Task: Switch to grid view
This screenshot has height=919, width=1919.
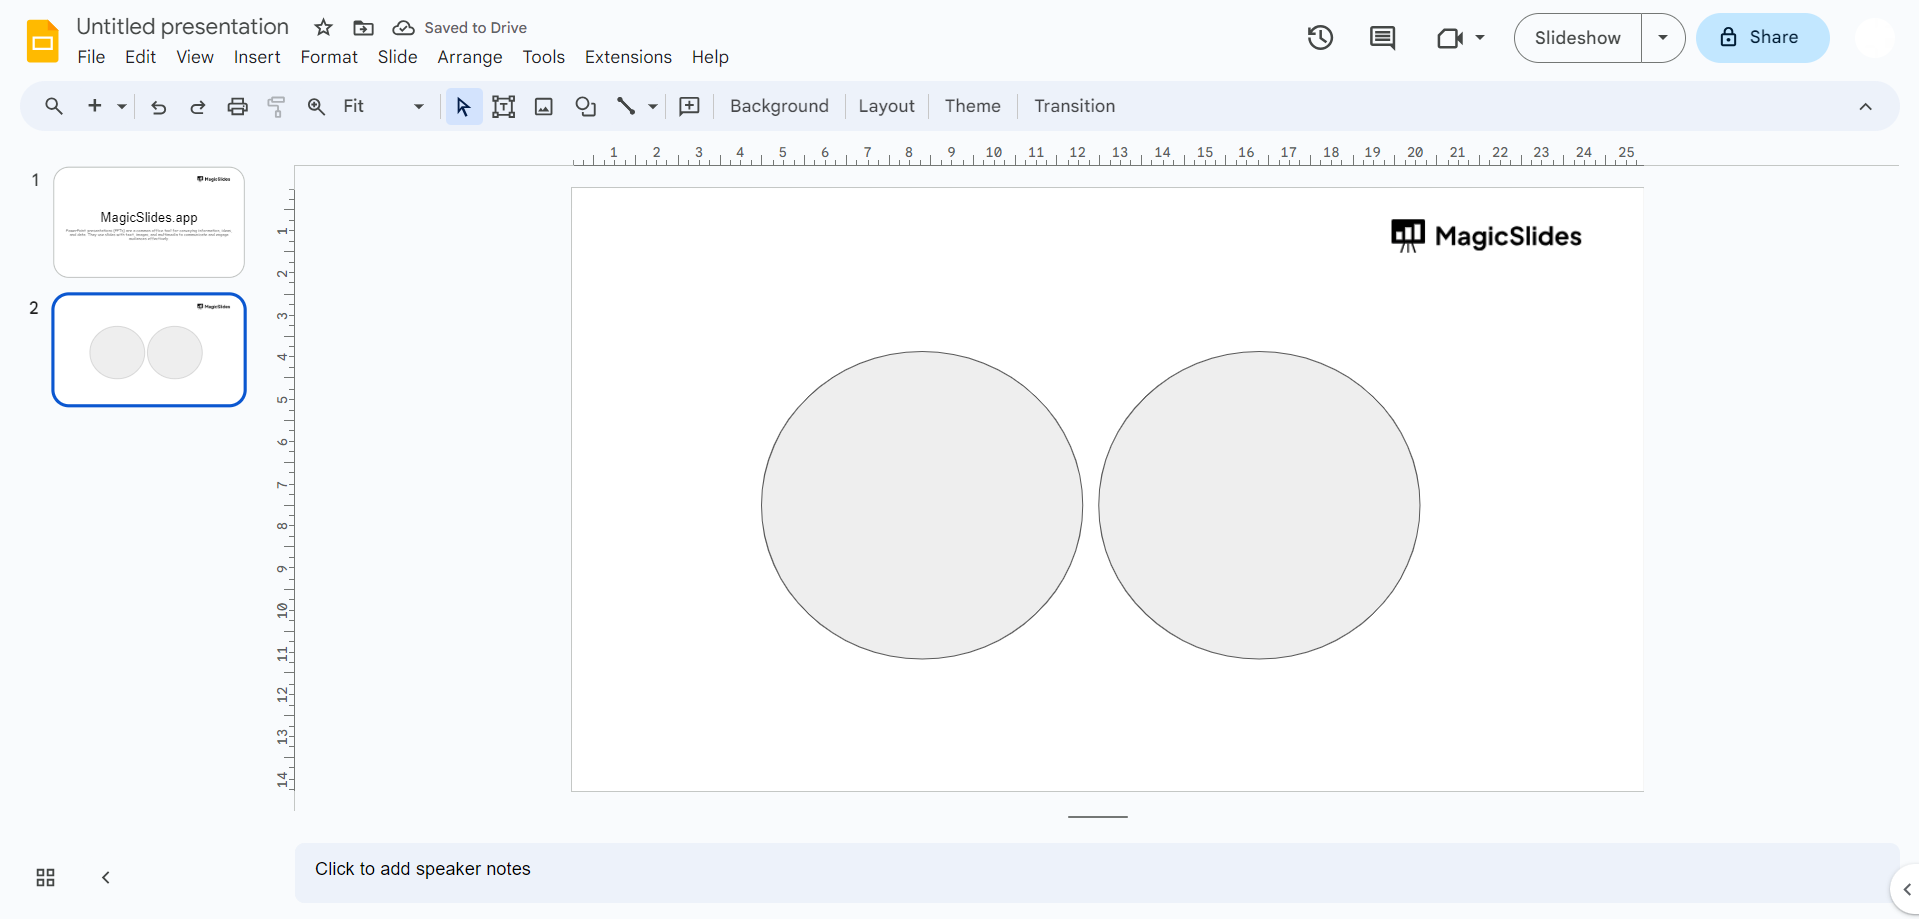Action: click(46, 878)
